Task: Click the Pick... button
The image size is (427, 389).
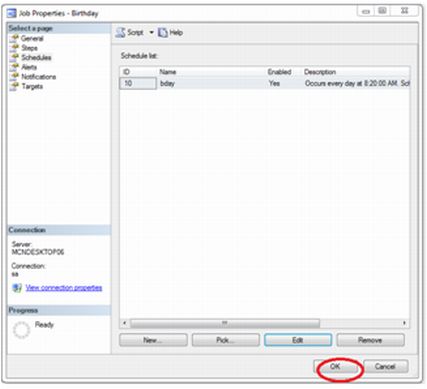Action: 226,340
